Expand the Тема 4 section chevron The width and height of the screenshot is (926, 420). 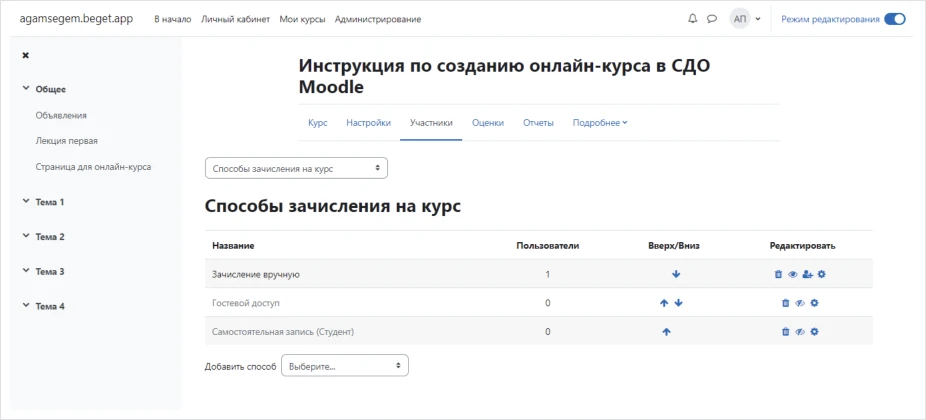coord(25,306)
